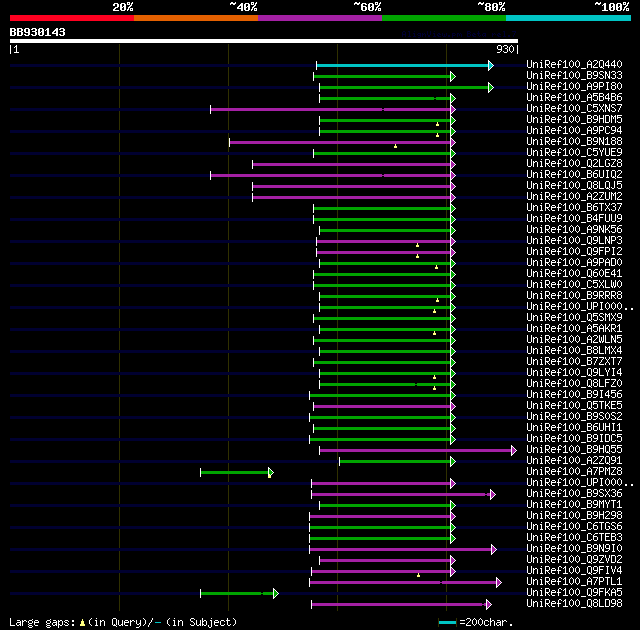The image size is (640, 630).
Task: Open the UniRef100_B9N9I0 label
Action: (574, 549)
